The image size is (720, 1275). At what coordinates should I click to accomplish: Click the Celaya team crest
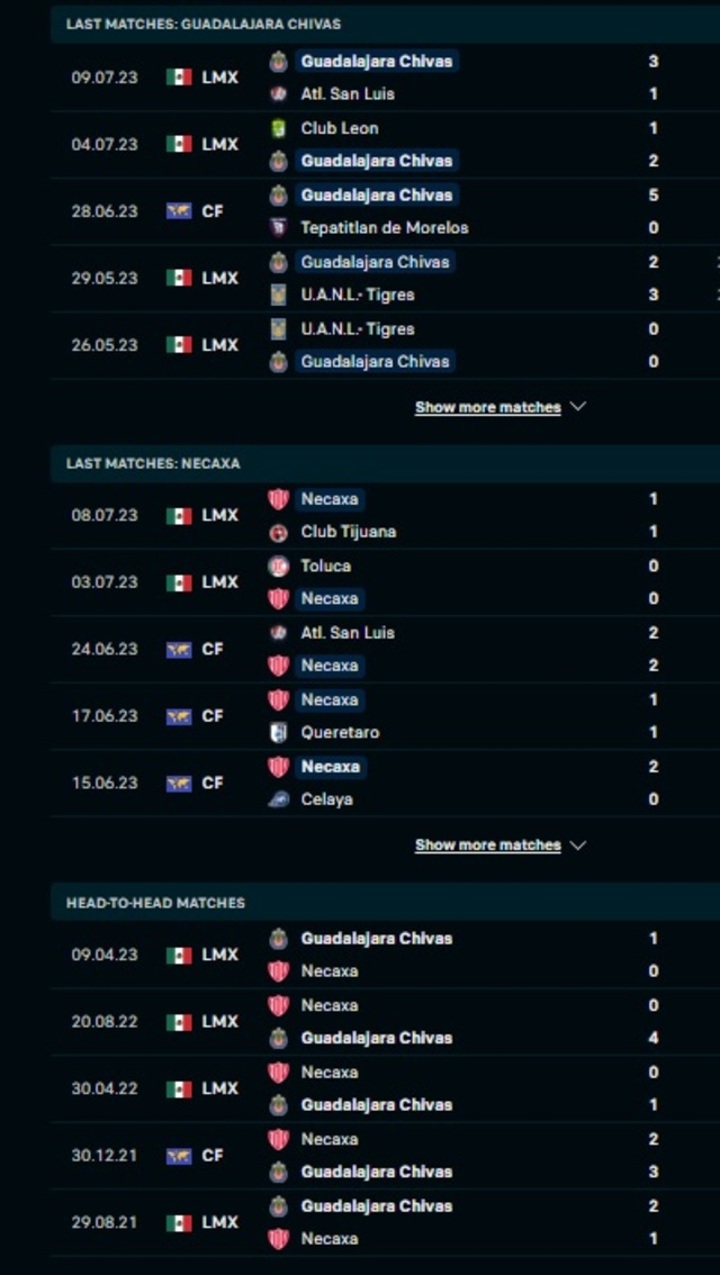click(279, 800)
